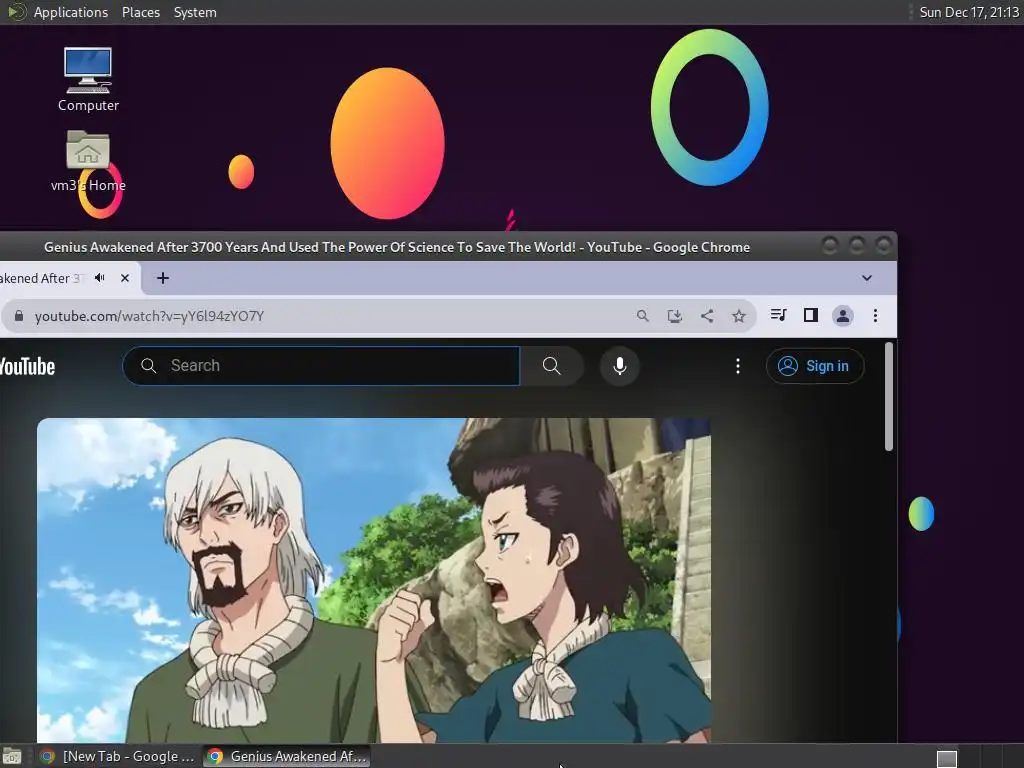This screenshot has width=1024, height=768.
Task: Close the YouTube tab in Chrome
Action: click(125, 278)
